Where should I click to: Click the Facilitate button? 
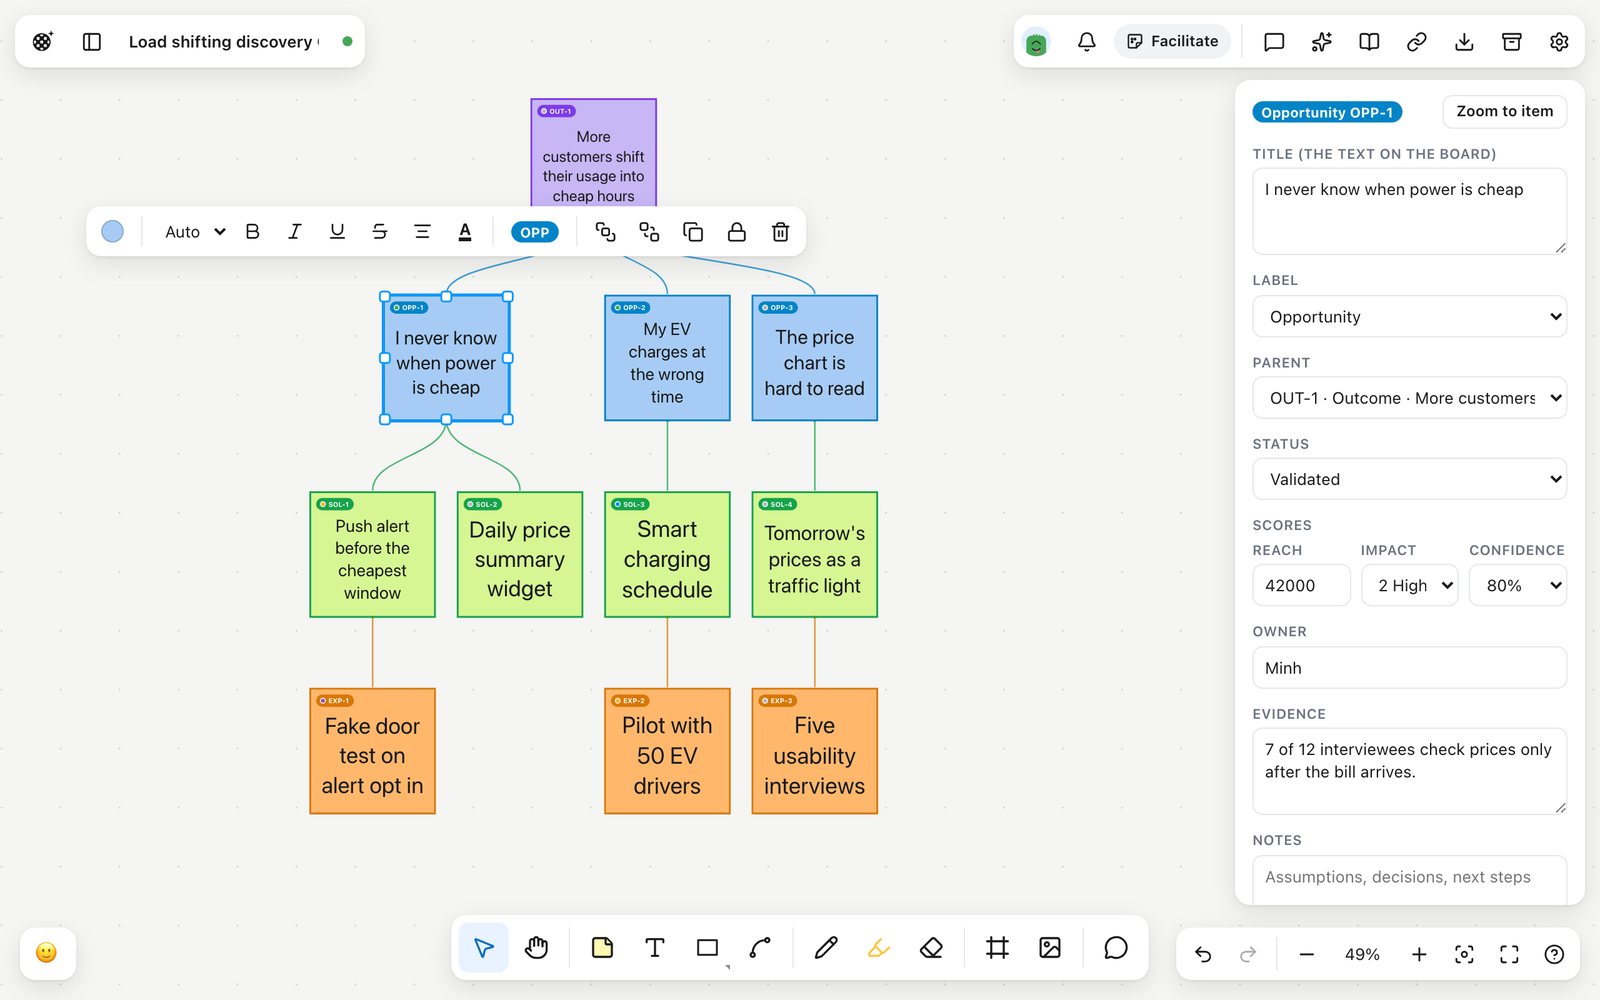[x=1172, y=42]
